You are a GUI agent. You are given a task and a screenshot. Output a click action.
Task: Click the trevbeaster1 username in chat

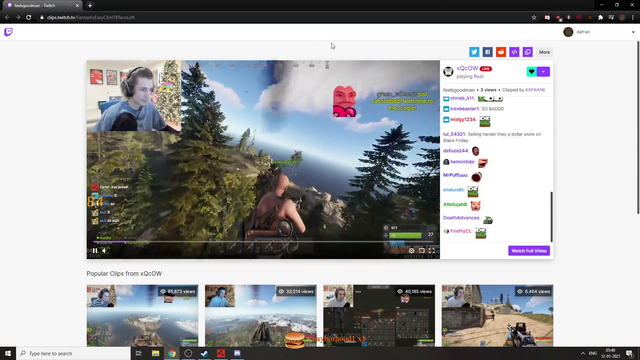(x=465, y=109)
